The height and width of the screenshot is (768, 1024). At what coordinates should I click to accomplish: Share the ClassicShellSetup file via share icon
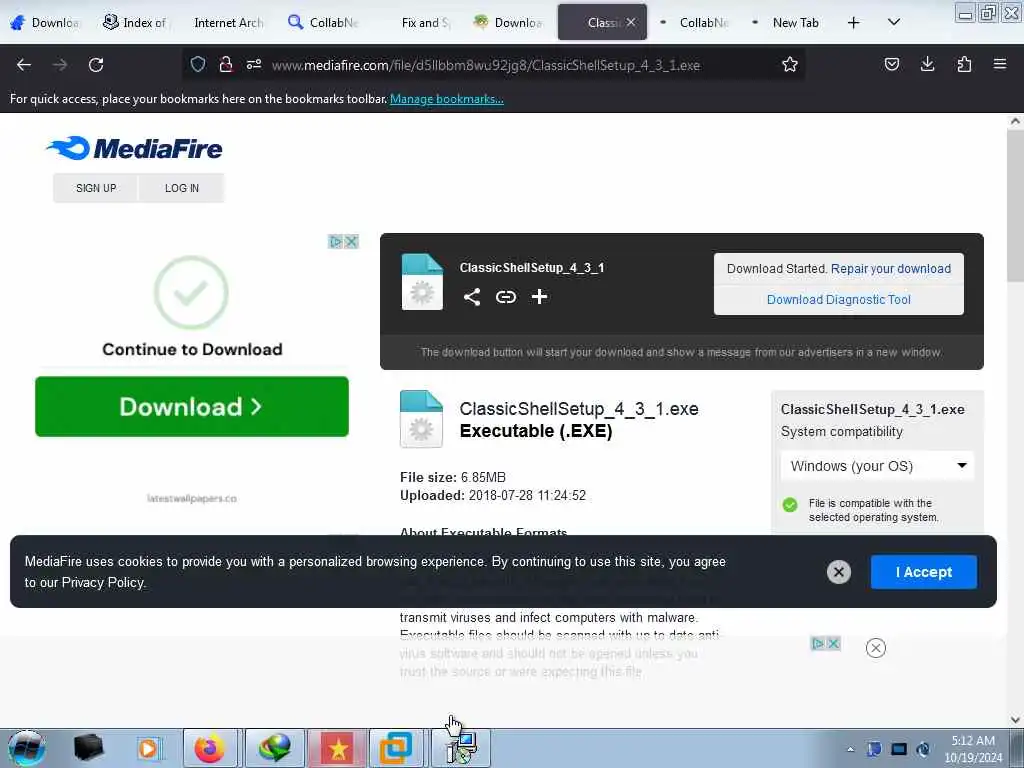(472, 297)
